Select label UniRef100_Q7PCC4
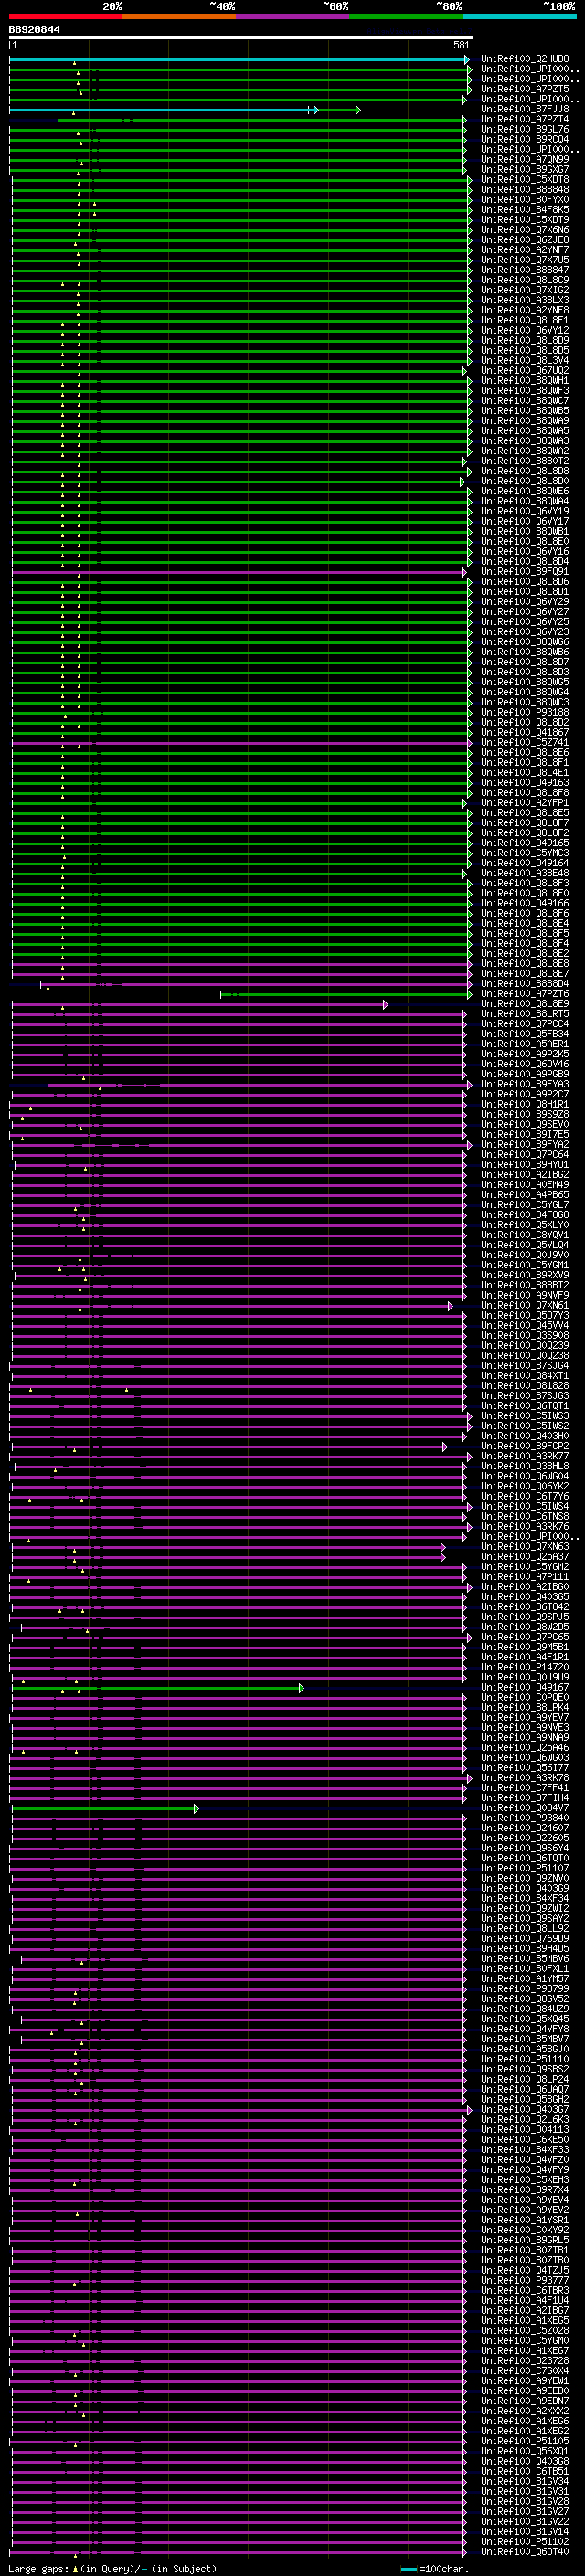The height and width of the screenshot is (2576, 585). click(x=525, y=1024)
